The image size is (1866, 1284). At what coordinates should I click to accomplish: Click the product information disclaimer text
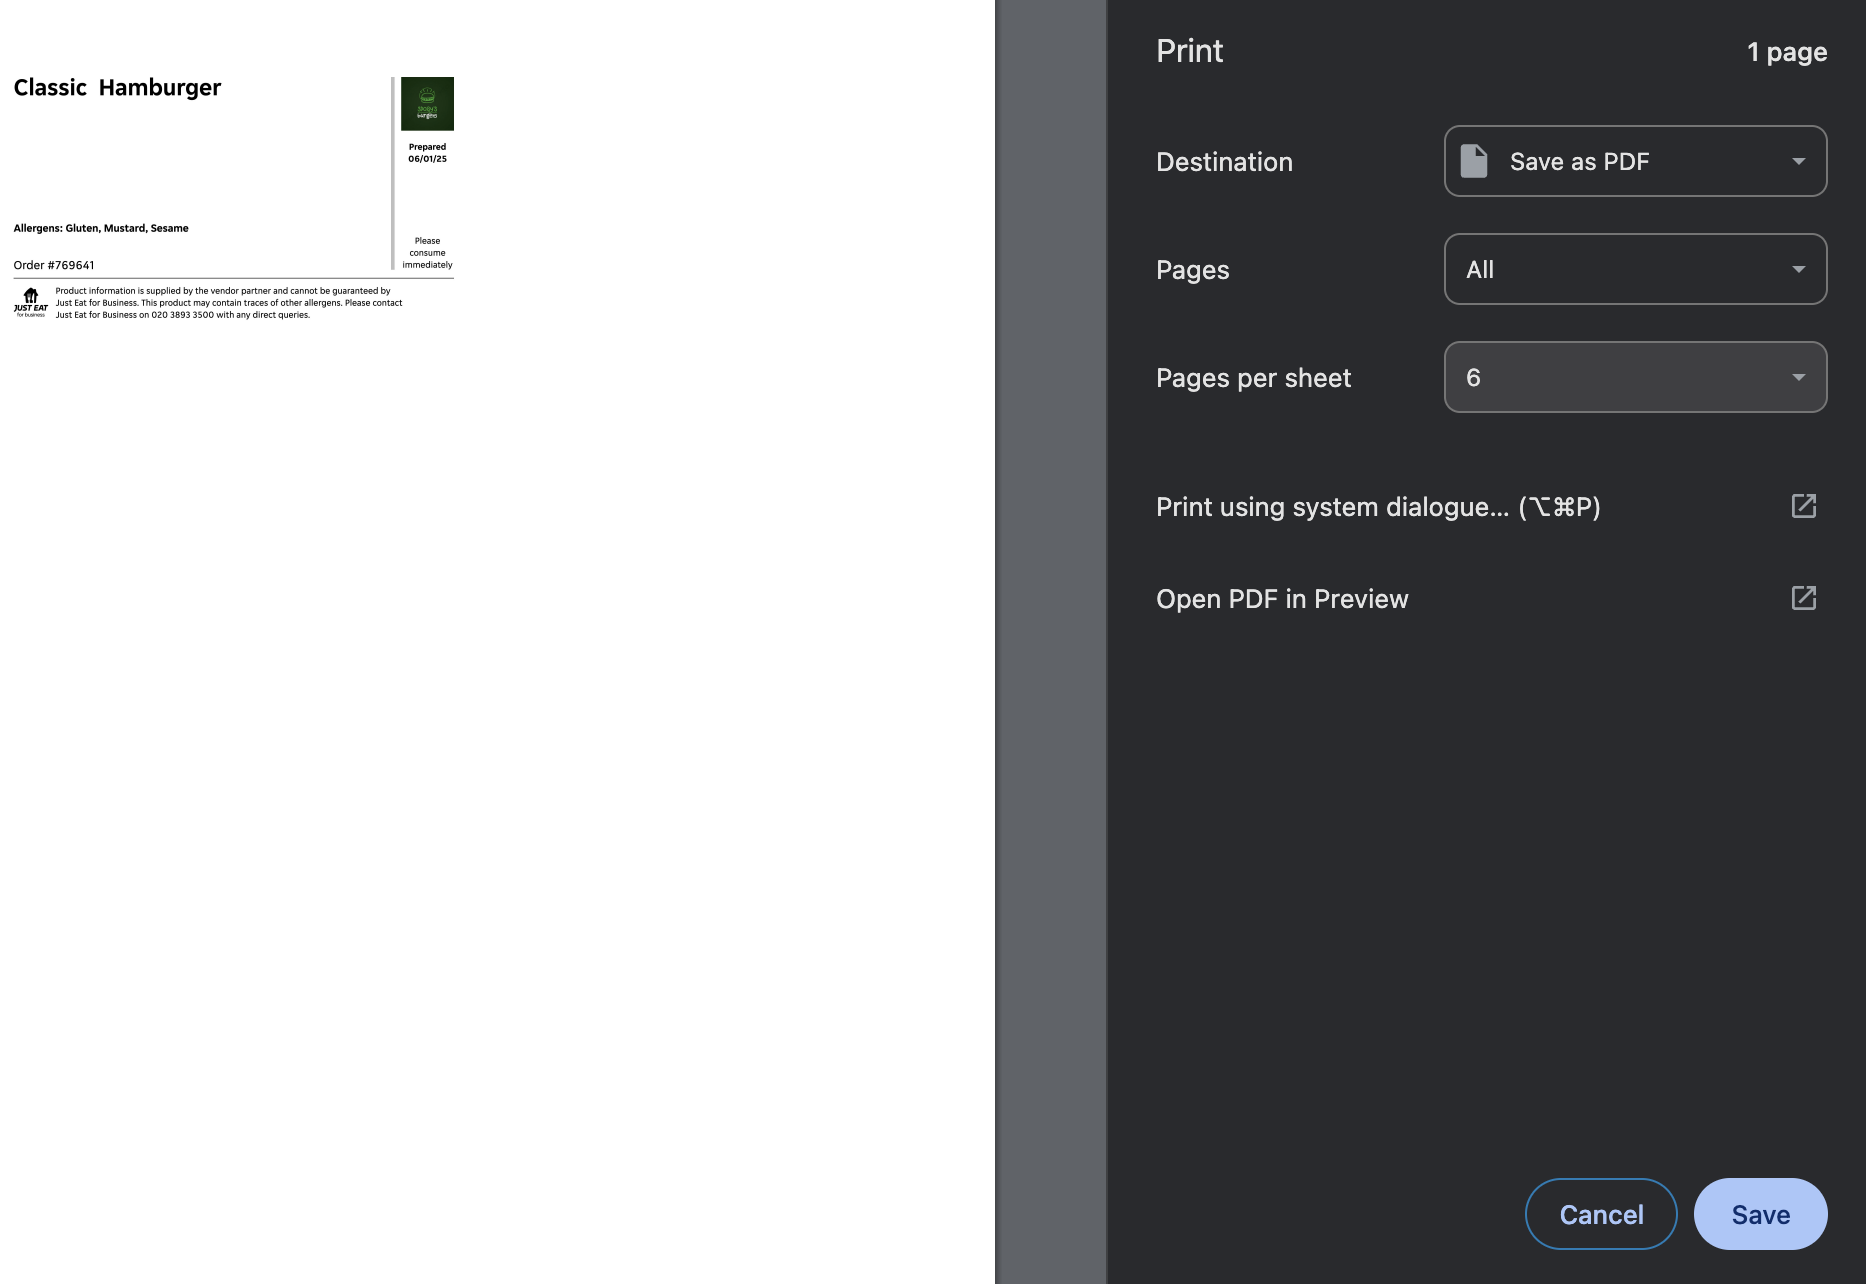click(228, 303)
